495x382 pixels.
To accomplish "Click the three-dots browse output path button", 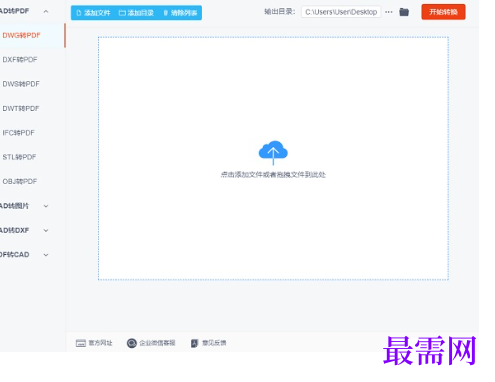I will [389, 12].
